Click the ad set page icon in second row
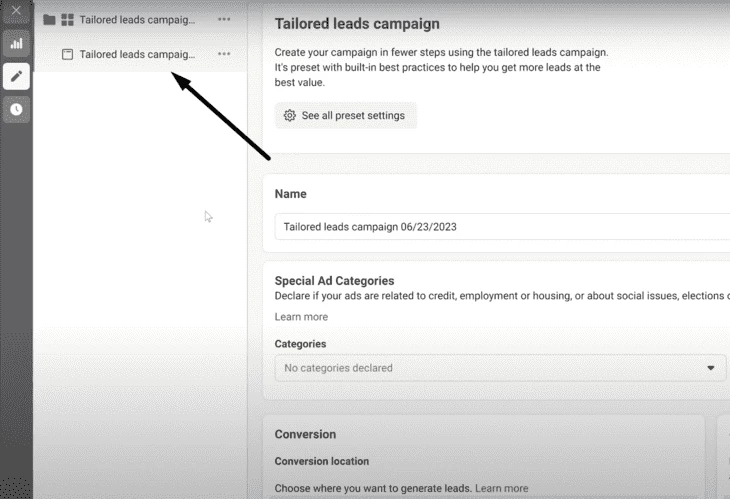The width and height of the screenshot is (730, 499). (68, 54)
